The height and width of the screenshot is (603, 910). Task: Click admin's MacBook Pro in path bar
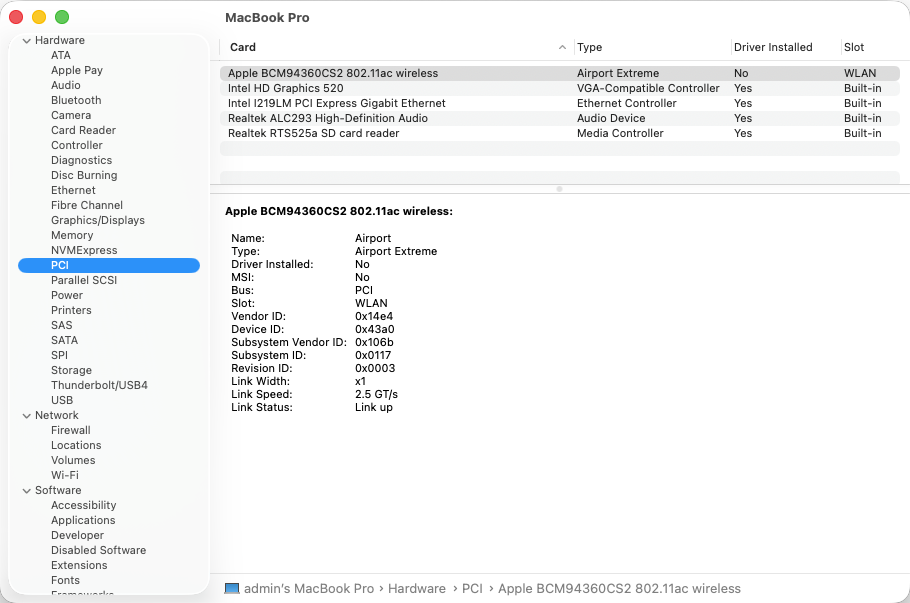[x=309, y=588]
